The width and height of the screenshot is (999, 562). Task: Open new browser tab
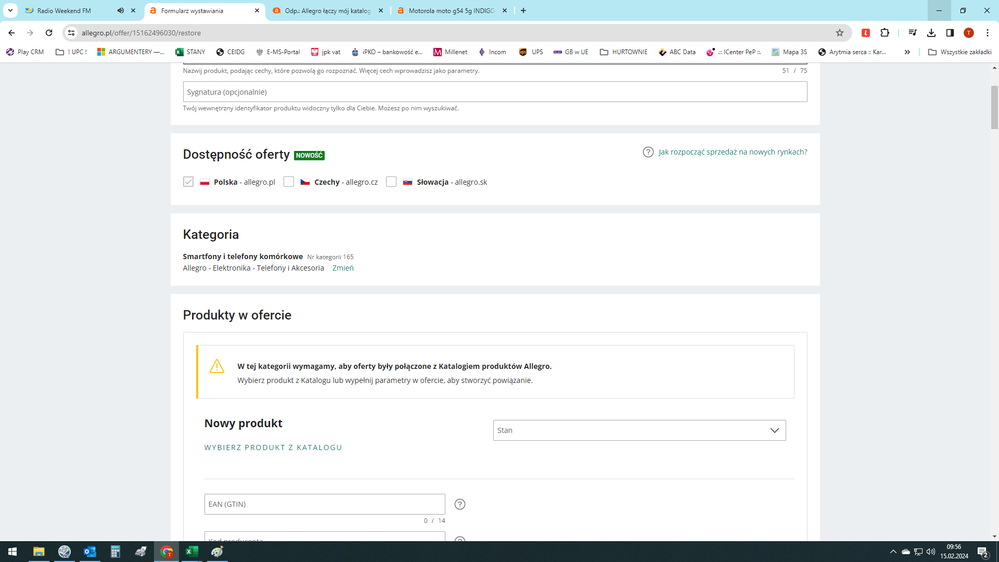[523, 10]
